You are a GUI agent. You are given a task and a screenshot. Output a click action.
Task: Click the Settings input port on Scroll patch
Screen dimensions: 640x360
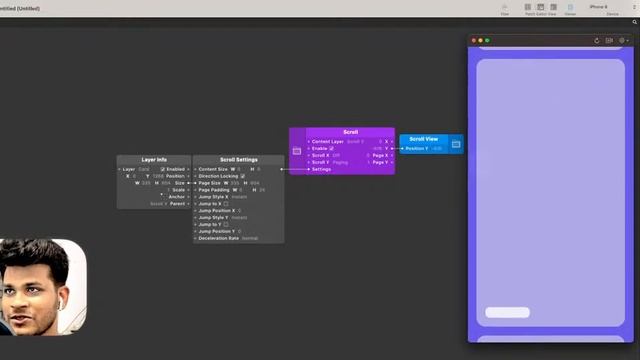[309, 169]
